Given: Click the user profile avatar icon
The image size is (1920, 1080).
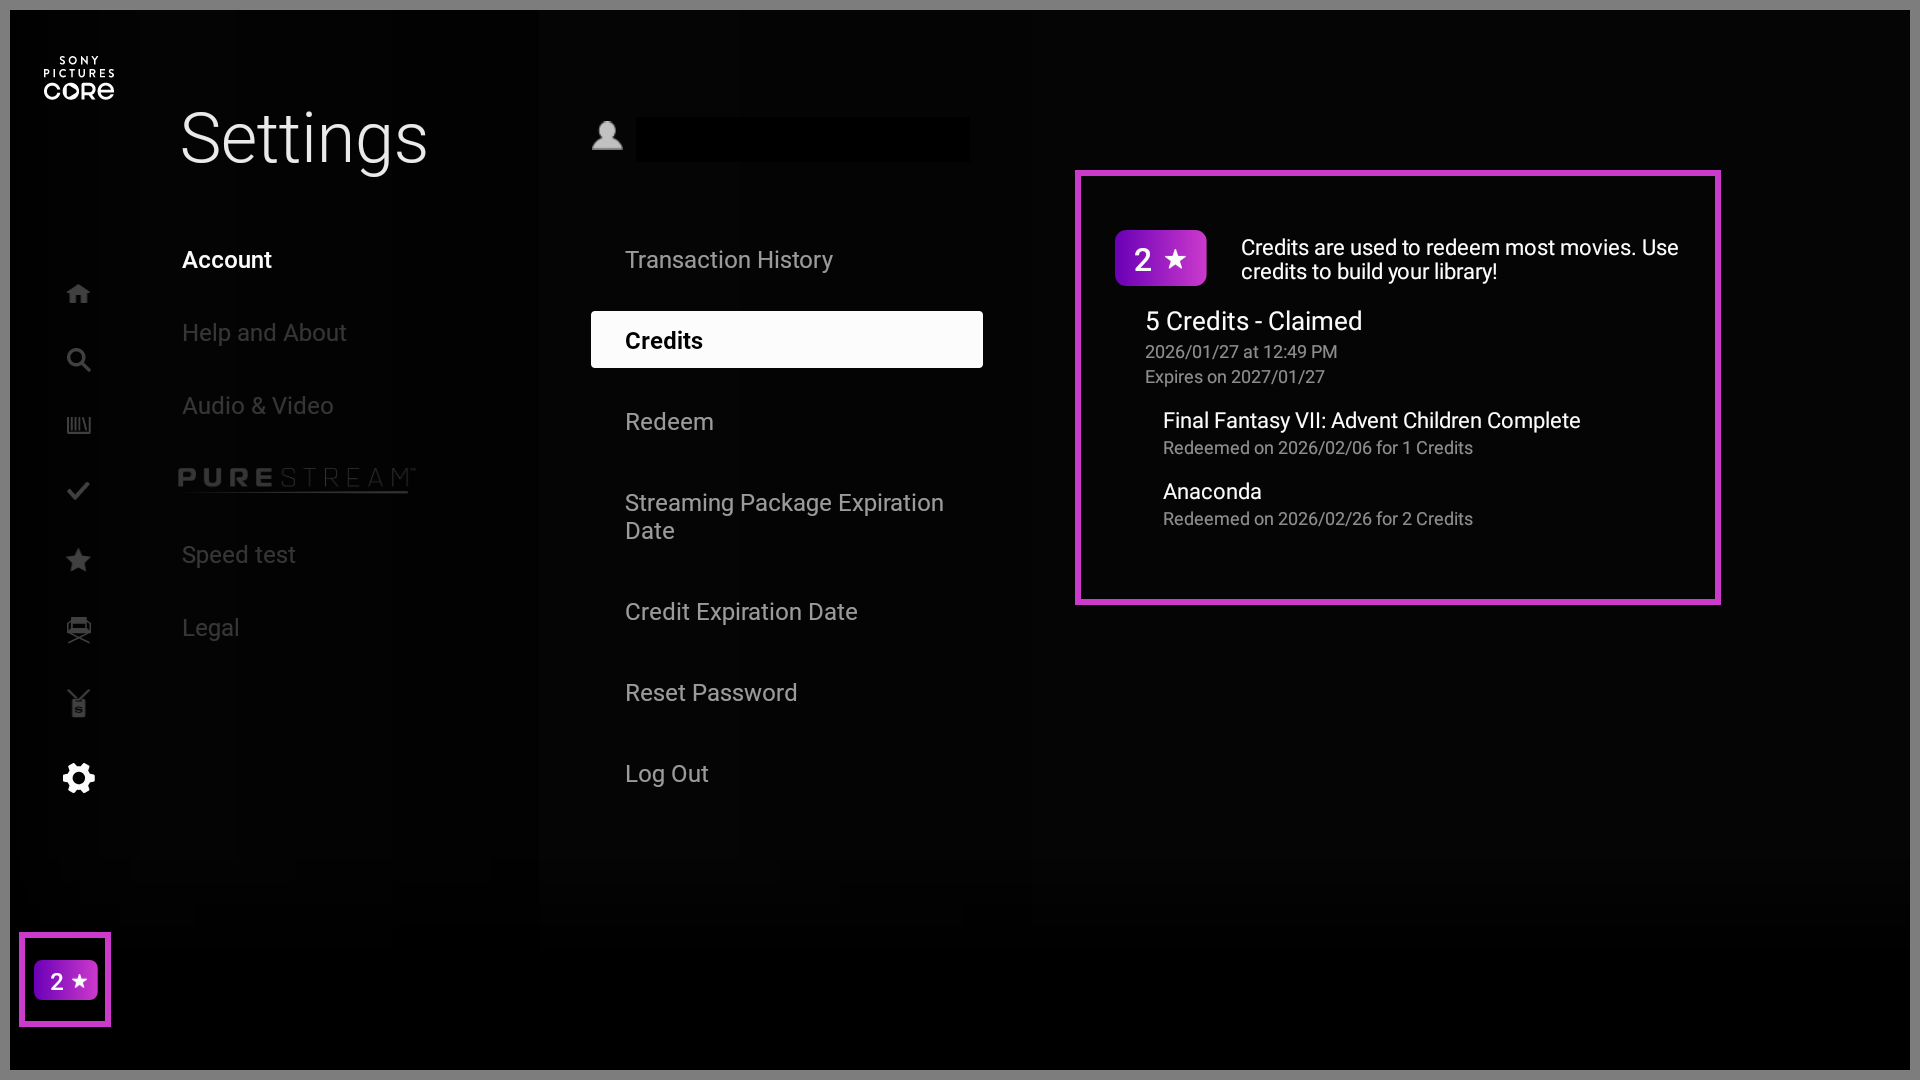Looking at the screenshot, I should coord(607,136).
